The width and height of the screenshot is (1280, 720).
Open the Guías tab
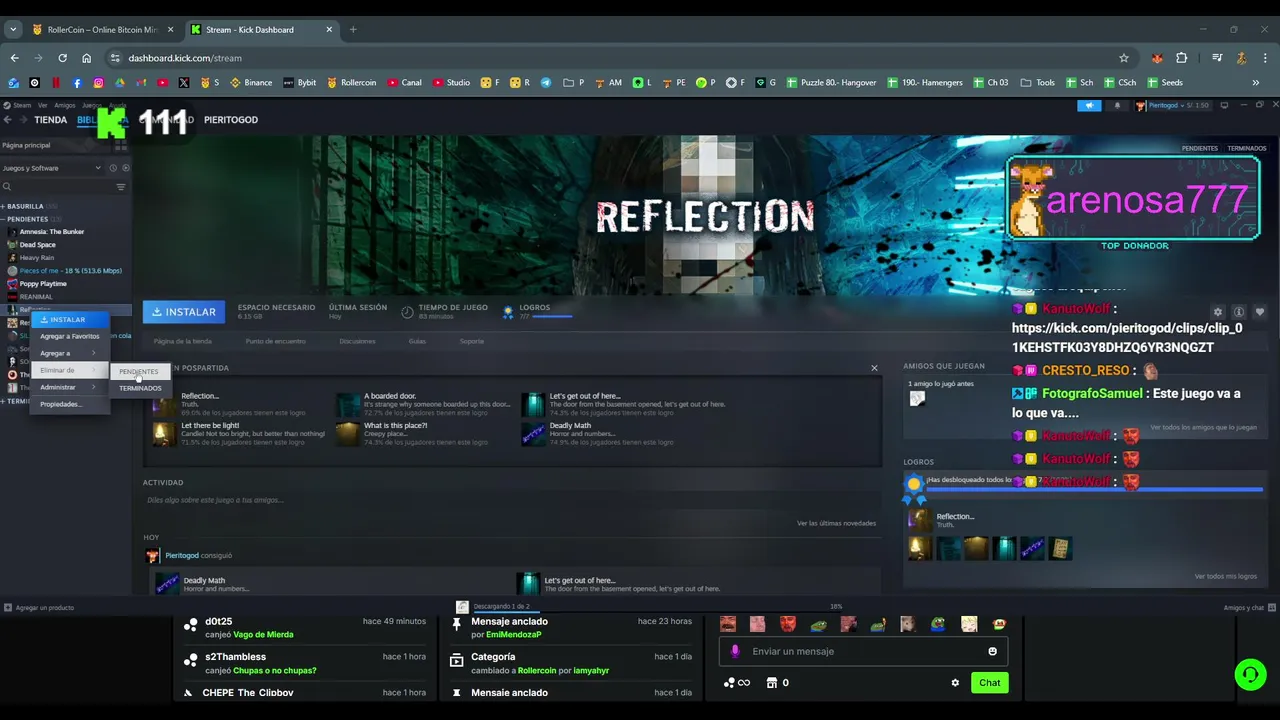[417, 341]
